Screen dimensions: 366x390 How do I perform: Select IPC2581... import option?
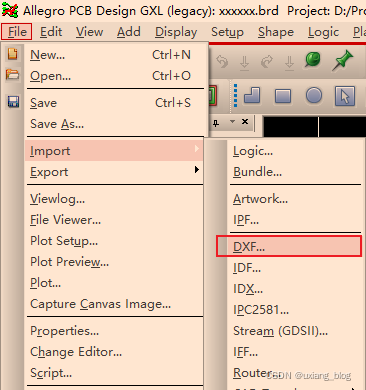295,310
